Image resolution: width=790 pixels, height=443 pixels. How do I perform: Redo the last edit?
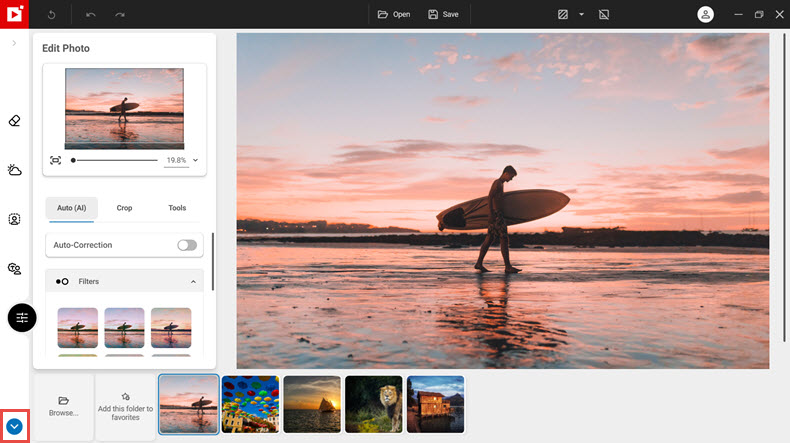tap(120, 15)
